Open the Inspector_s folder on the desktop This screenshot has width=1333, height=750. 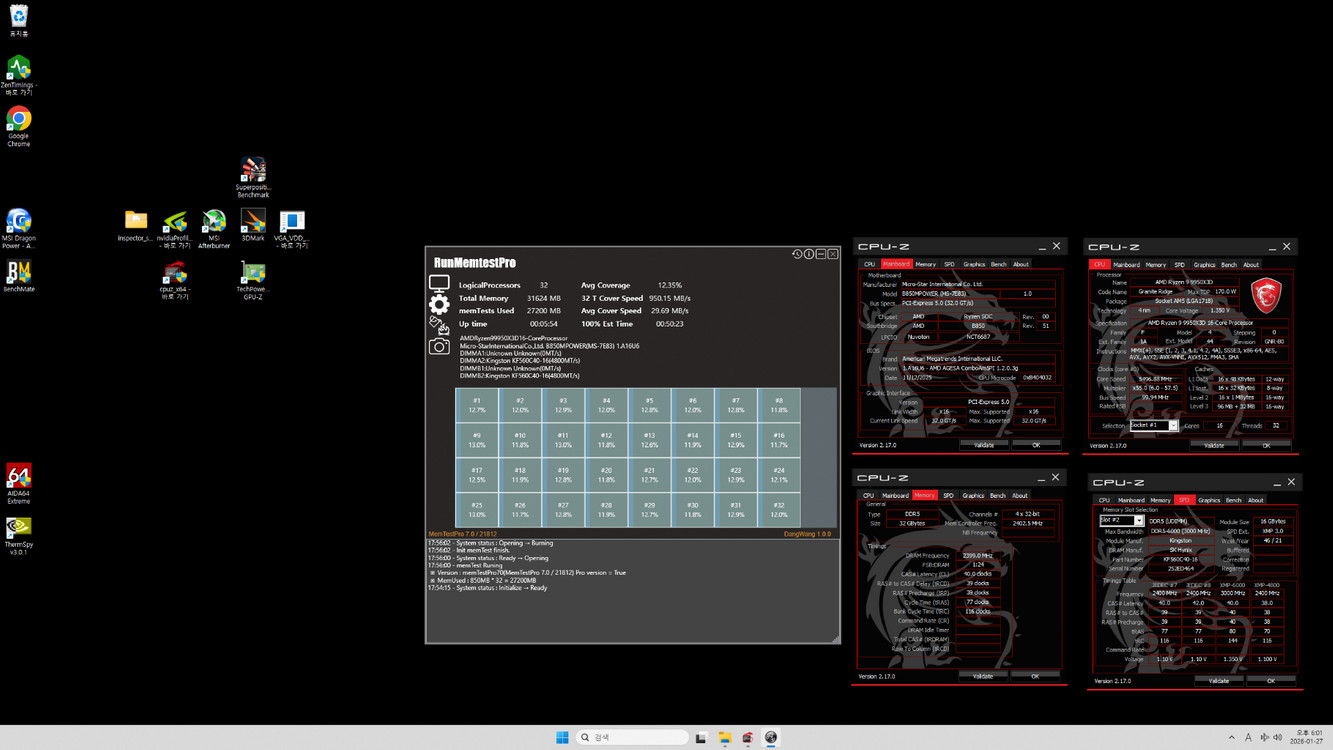click(136, 226)
